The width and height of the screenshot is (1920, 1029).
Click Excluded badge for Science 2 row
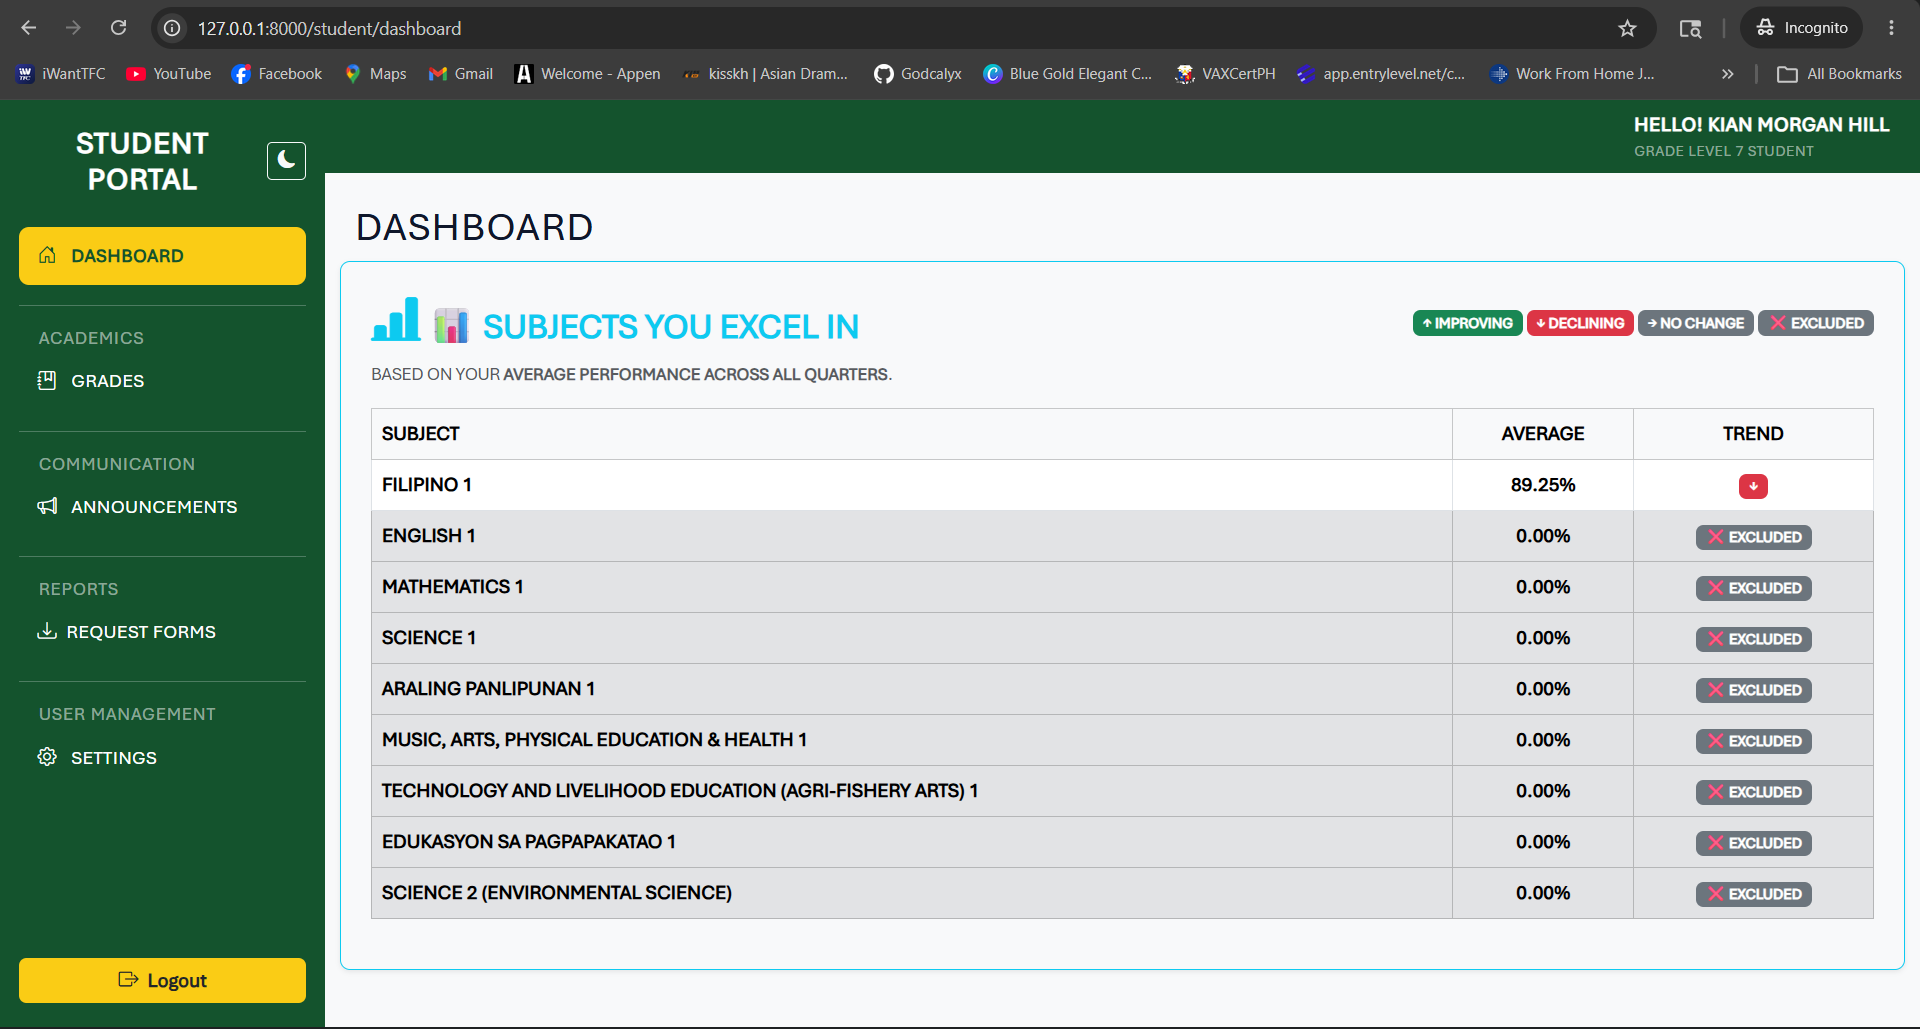pos(1753,894)
